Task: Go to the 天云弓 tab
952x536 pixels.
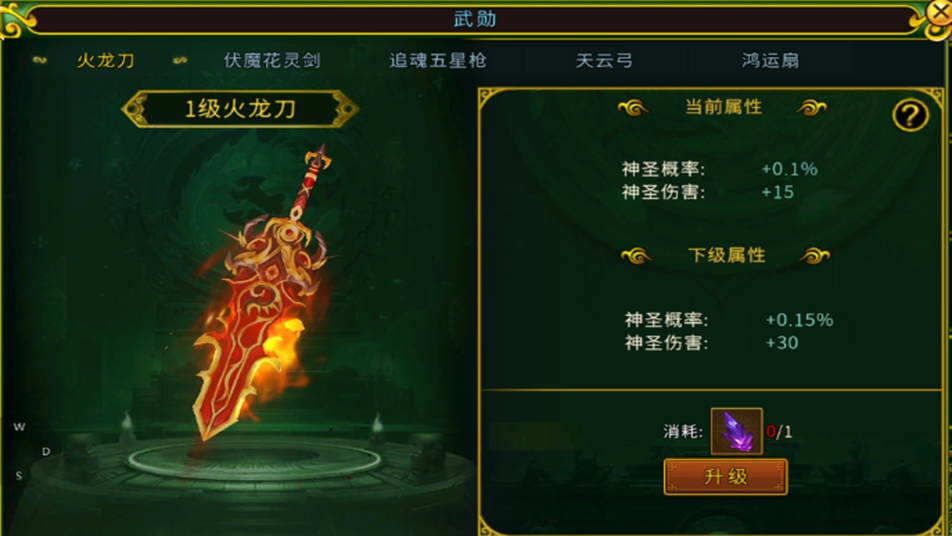Action: pos(604,60)
